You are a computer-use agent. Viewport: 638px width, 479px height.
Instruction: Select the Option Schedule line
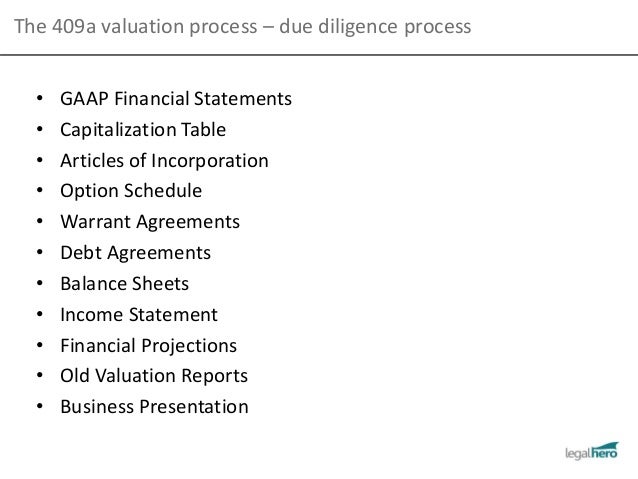(x=131, y=191)
